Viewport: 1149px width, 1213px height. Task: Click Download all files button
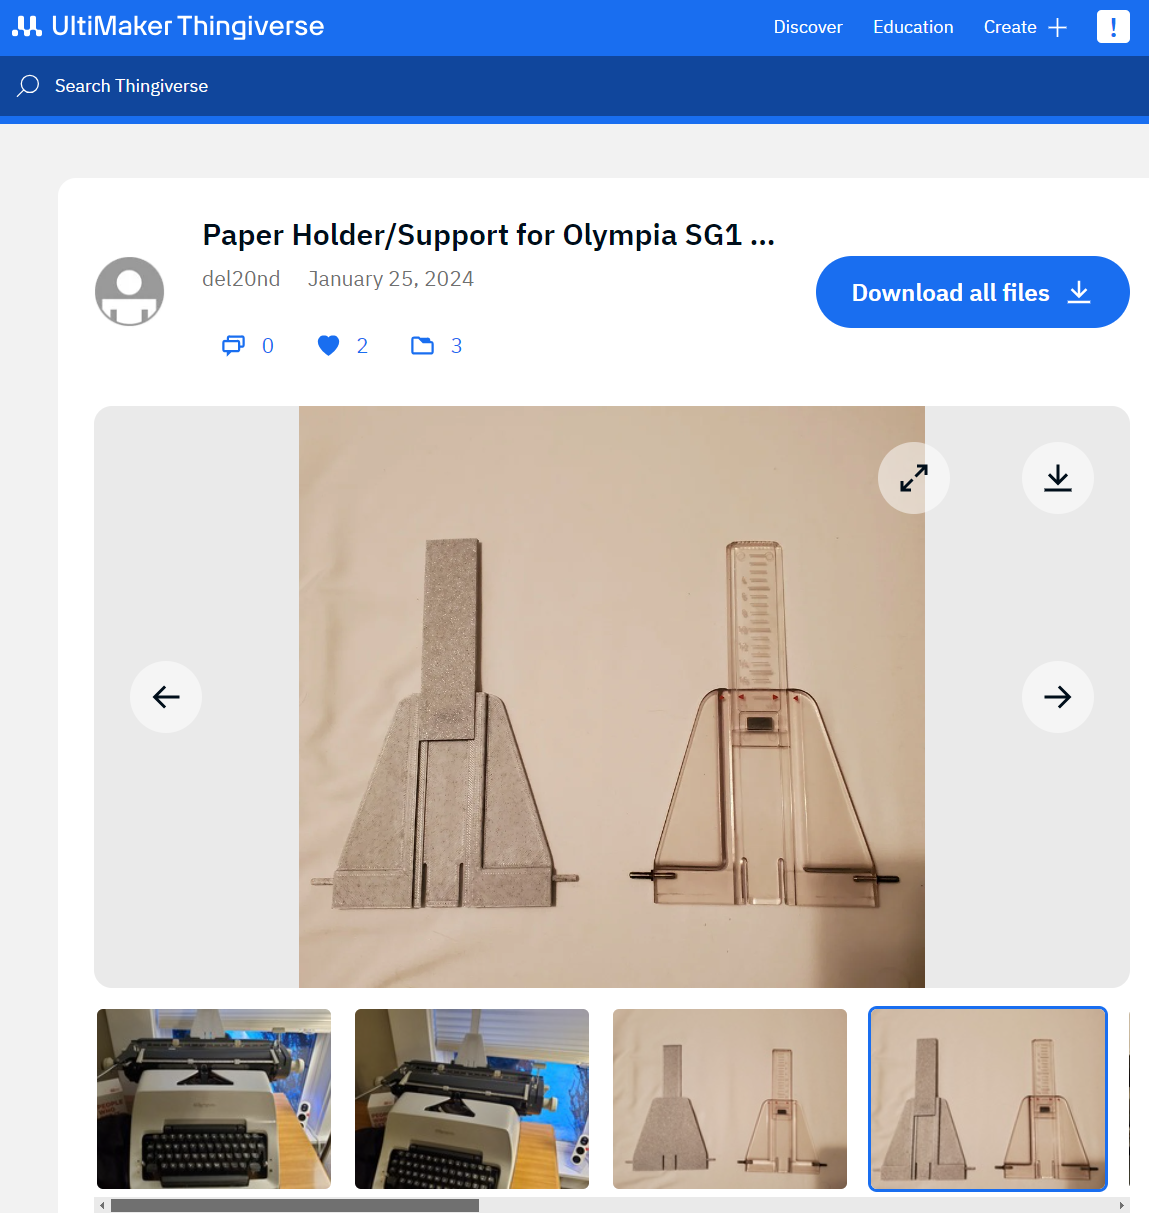pos(972,292)
